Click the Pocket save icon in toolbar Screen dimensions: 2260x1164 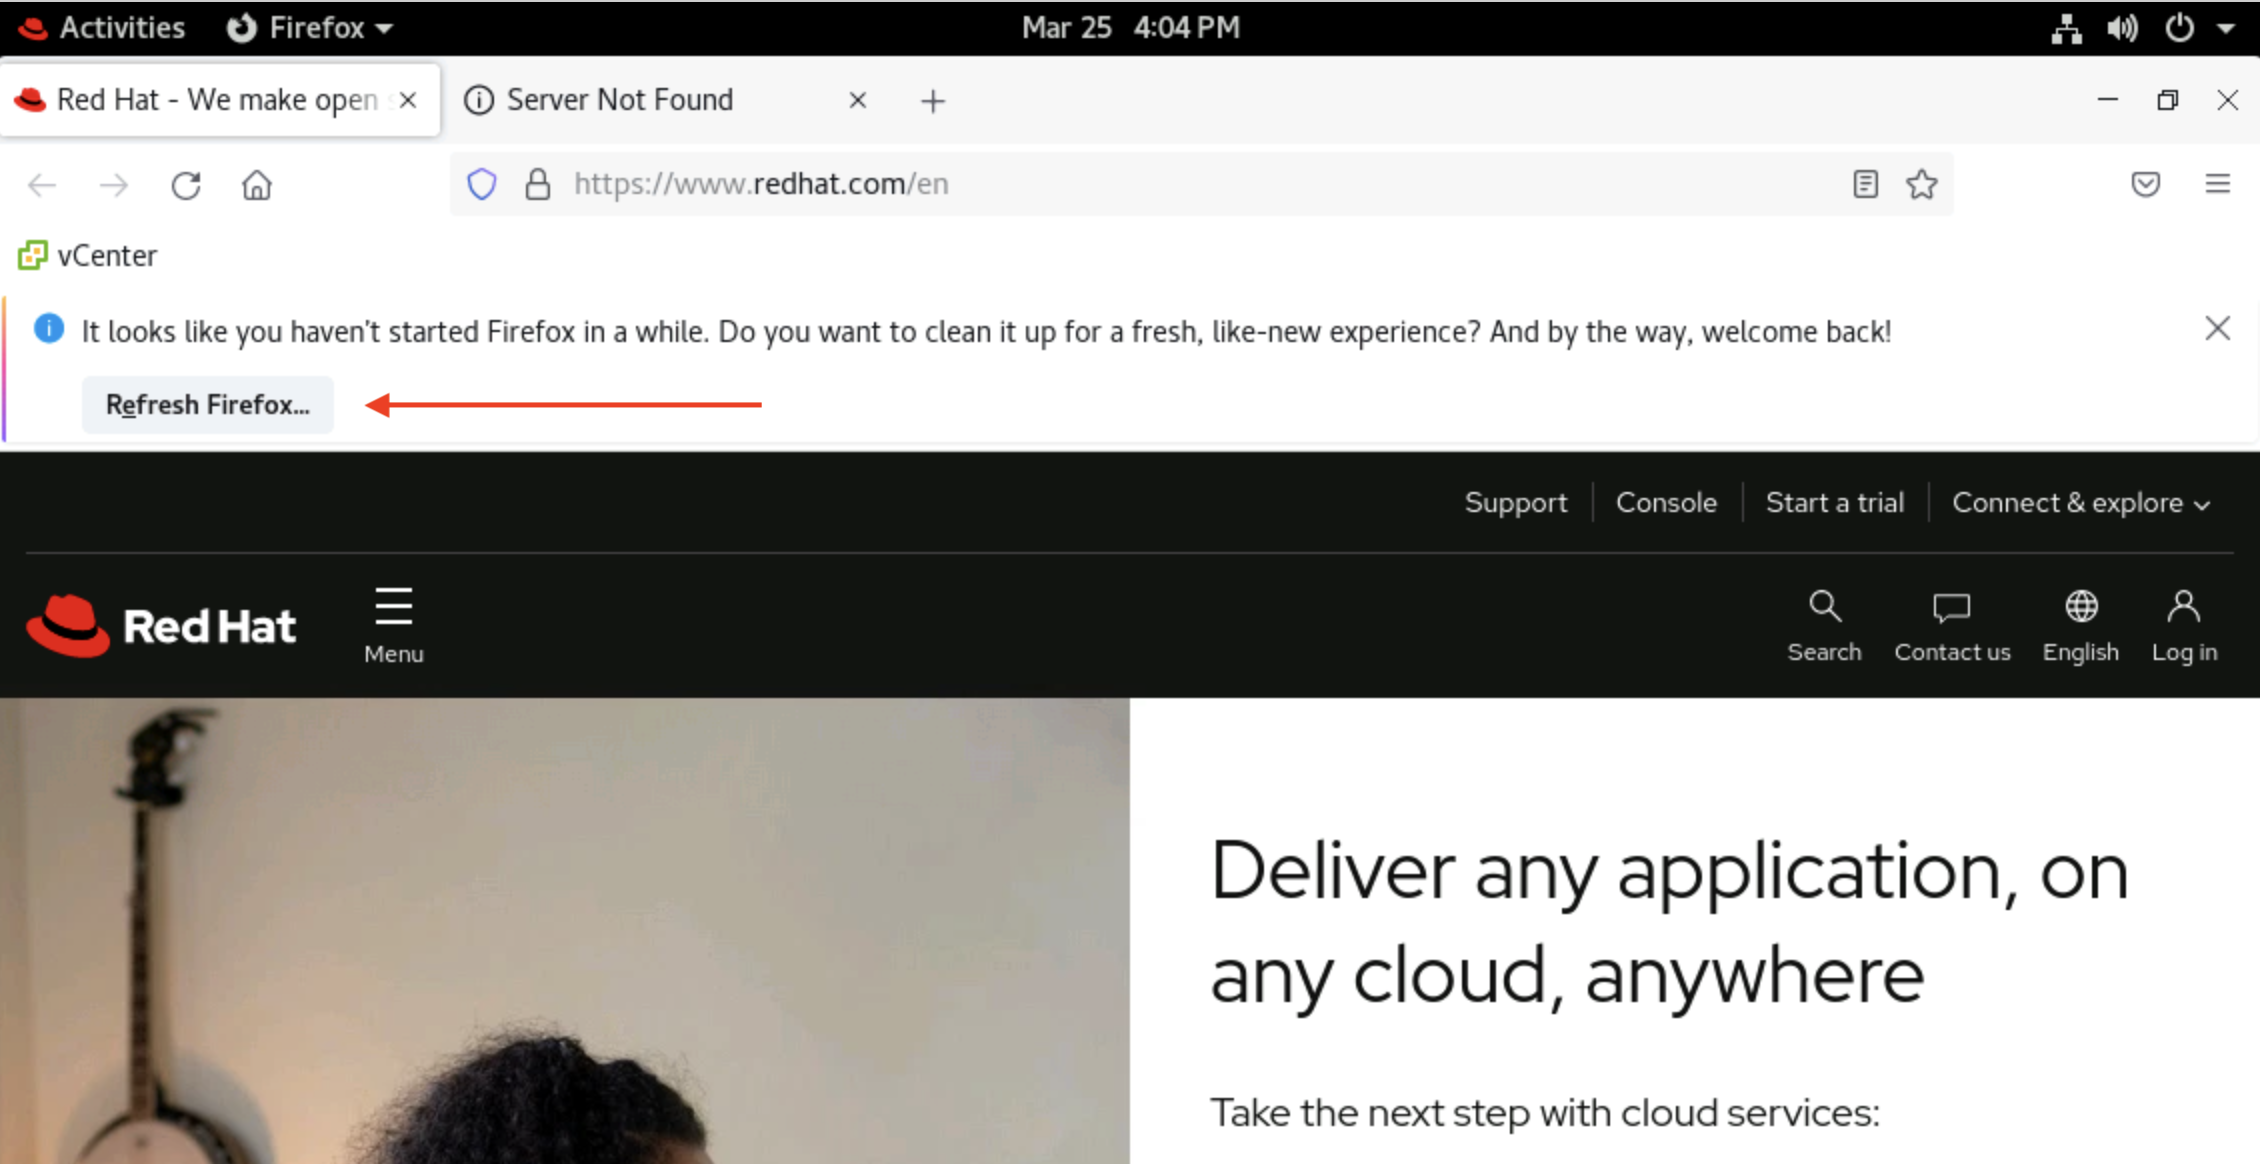2146,184
